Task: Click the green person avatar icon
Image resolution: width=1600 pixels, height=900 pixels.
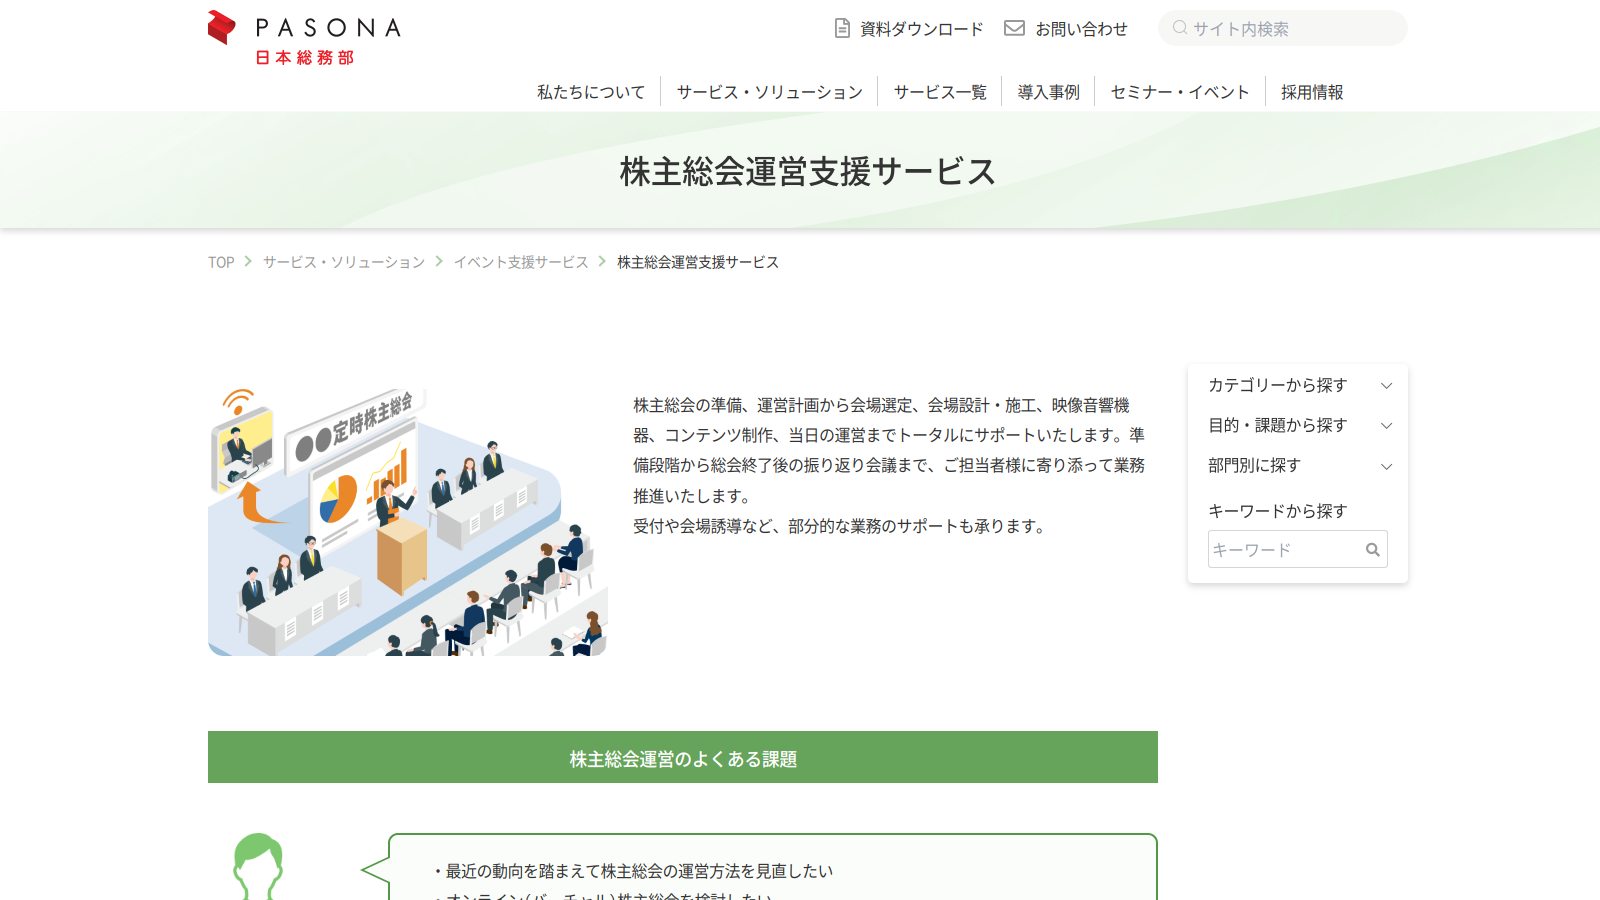Action: pos(258,866)
